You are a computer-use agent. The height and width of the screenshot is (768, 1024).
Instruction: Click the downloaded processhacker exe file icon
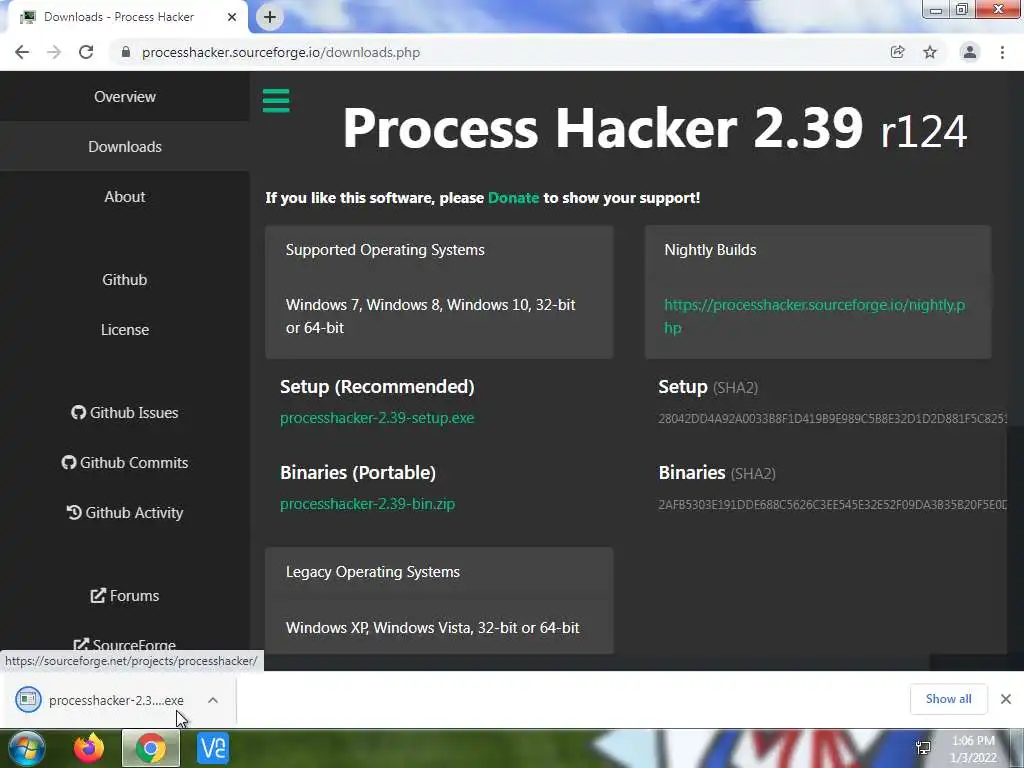coord(28,699)
